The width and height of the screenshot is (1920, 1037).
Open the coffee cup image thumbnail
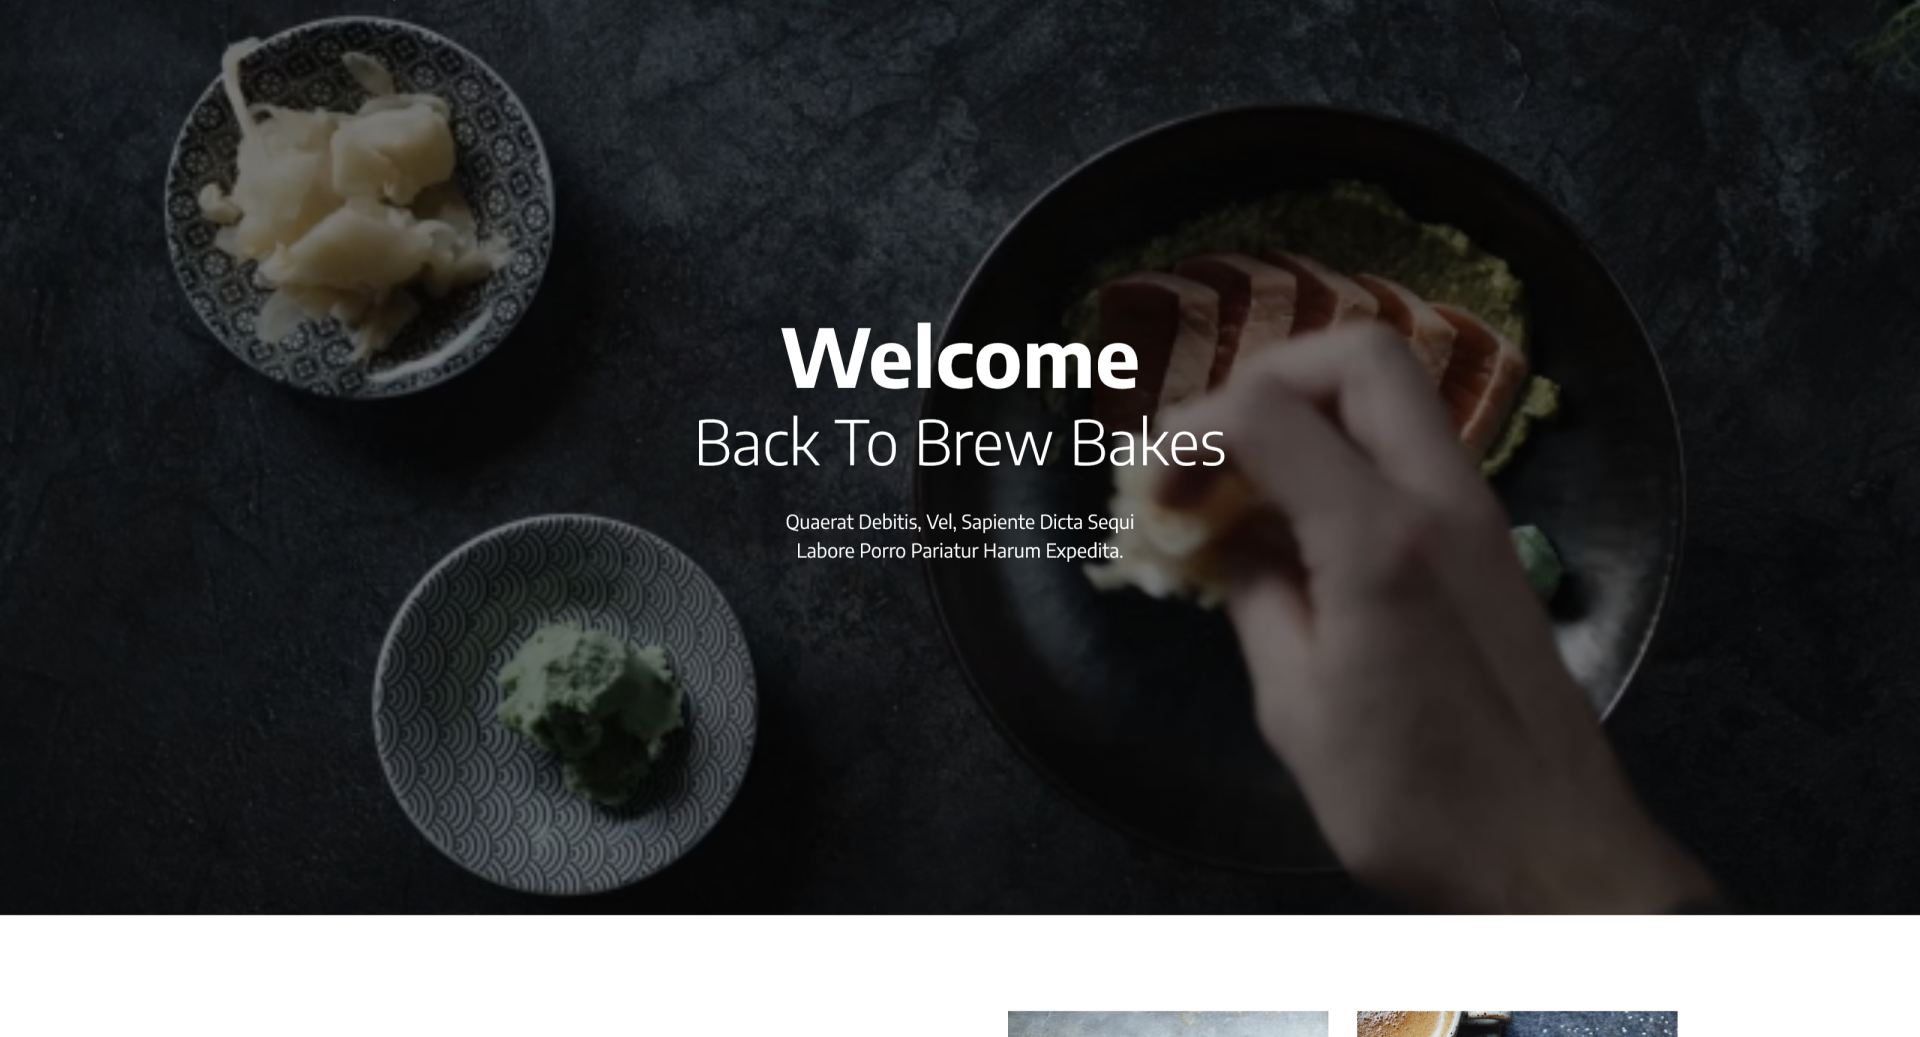1517,1024
